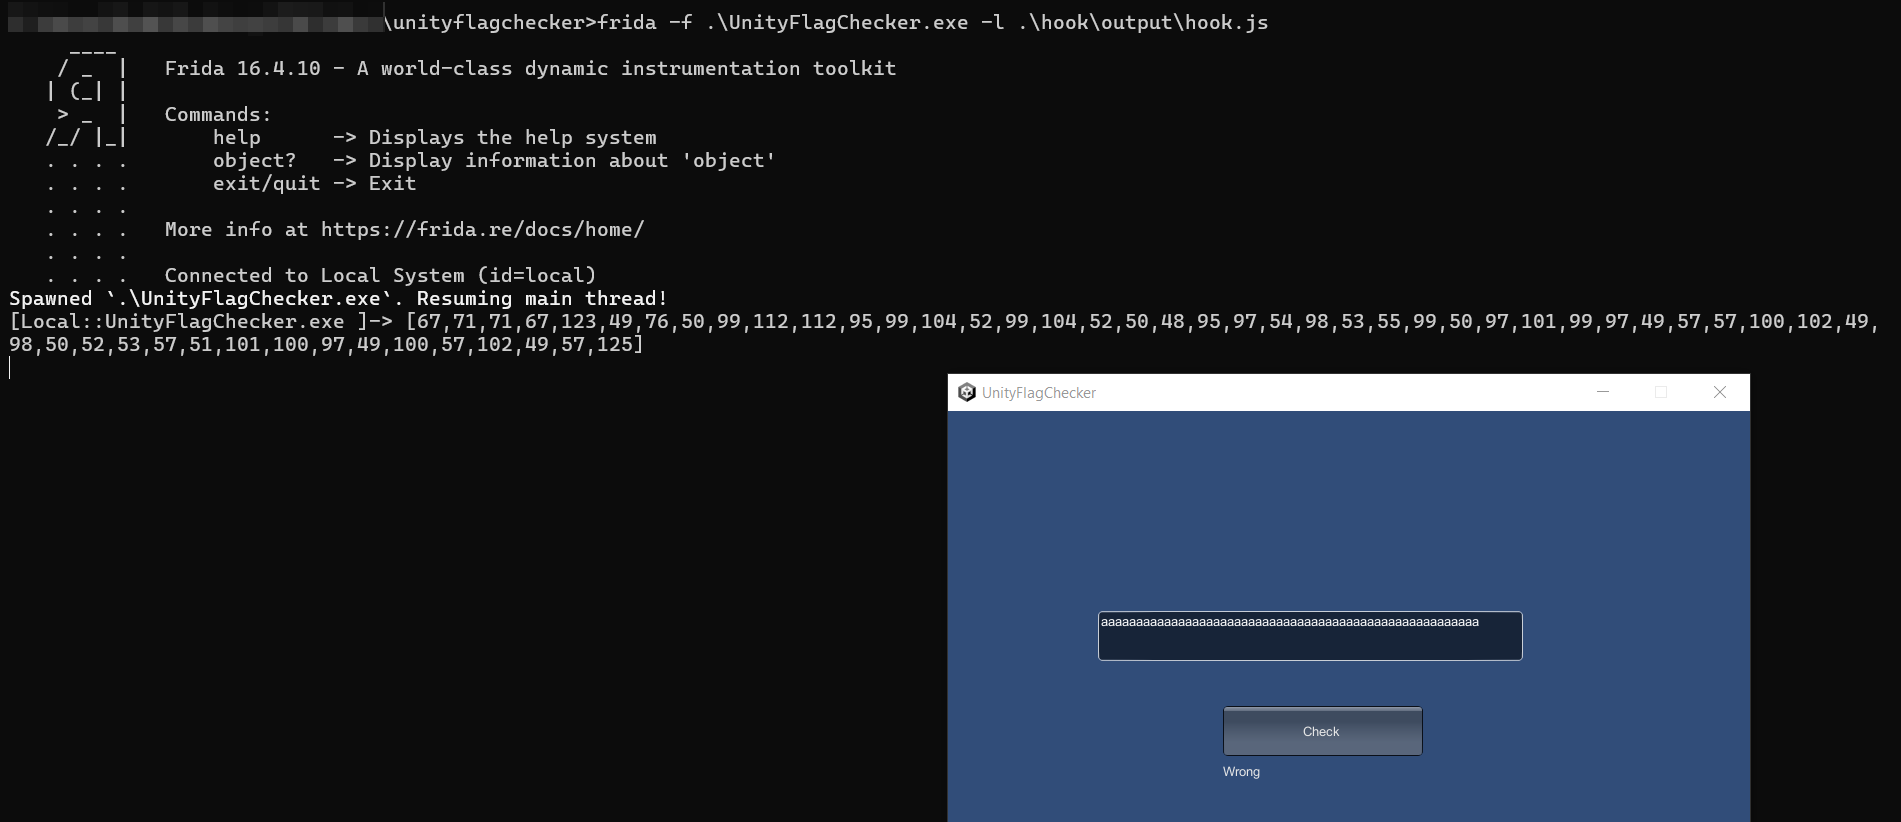Image resolution: width=1901 pixels, height=822 pixels.
Task: Click the UnityFlagChecker title text
Action: tap(1039, 393)
